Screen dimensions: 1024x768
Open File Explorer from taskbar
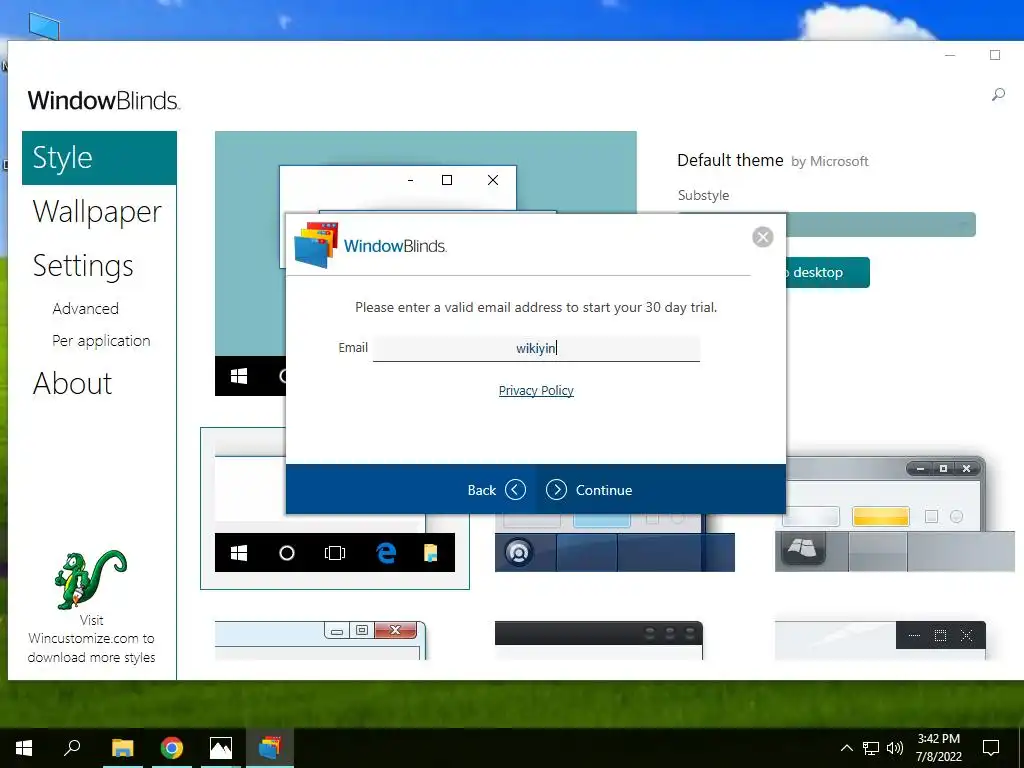[x=123, y=748]
